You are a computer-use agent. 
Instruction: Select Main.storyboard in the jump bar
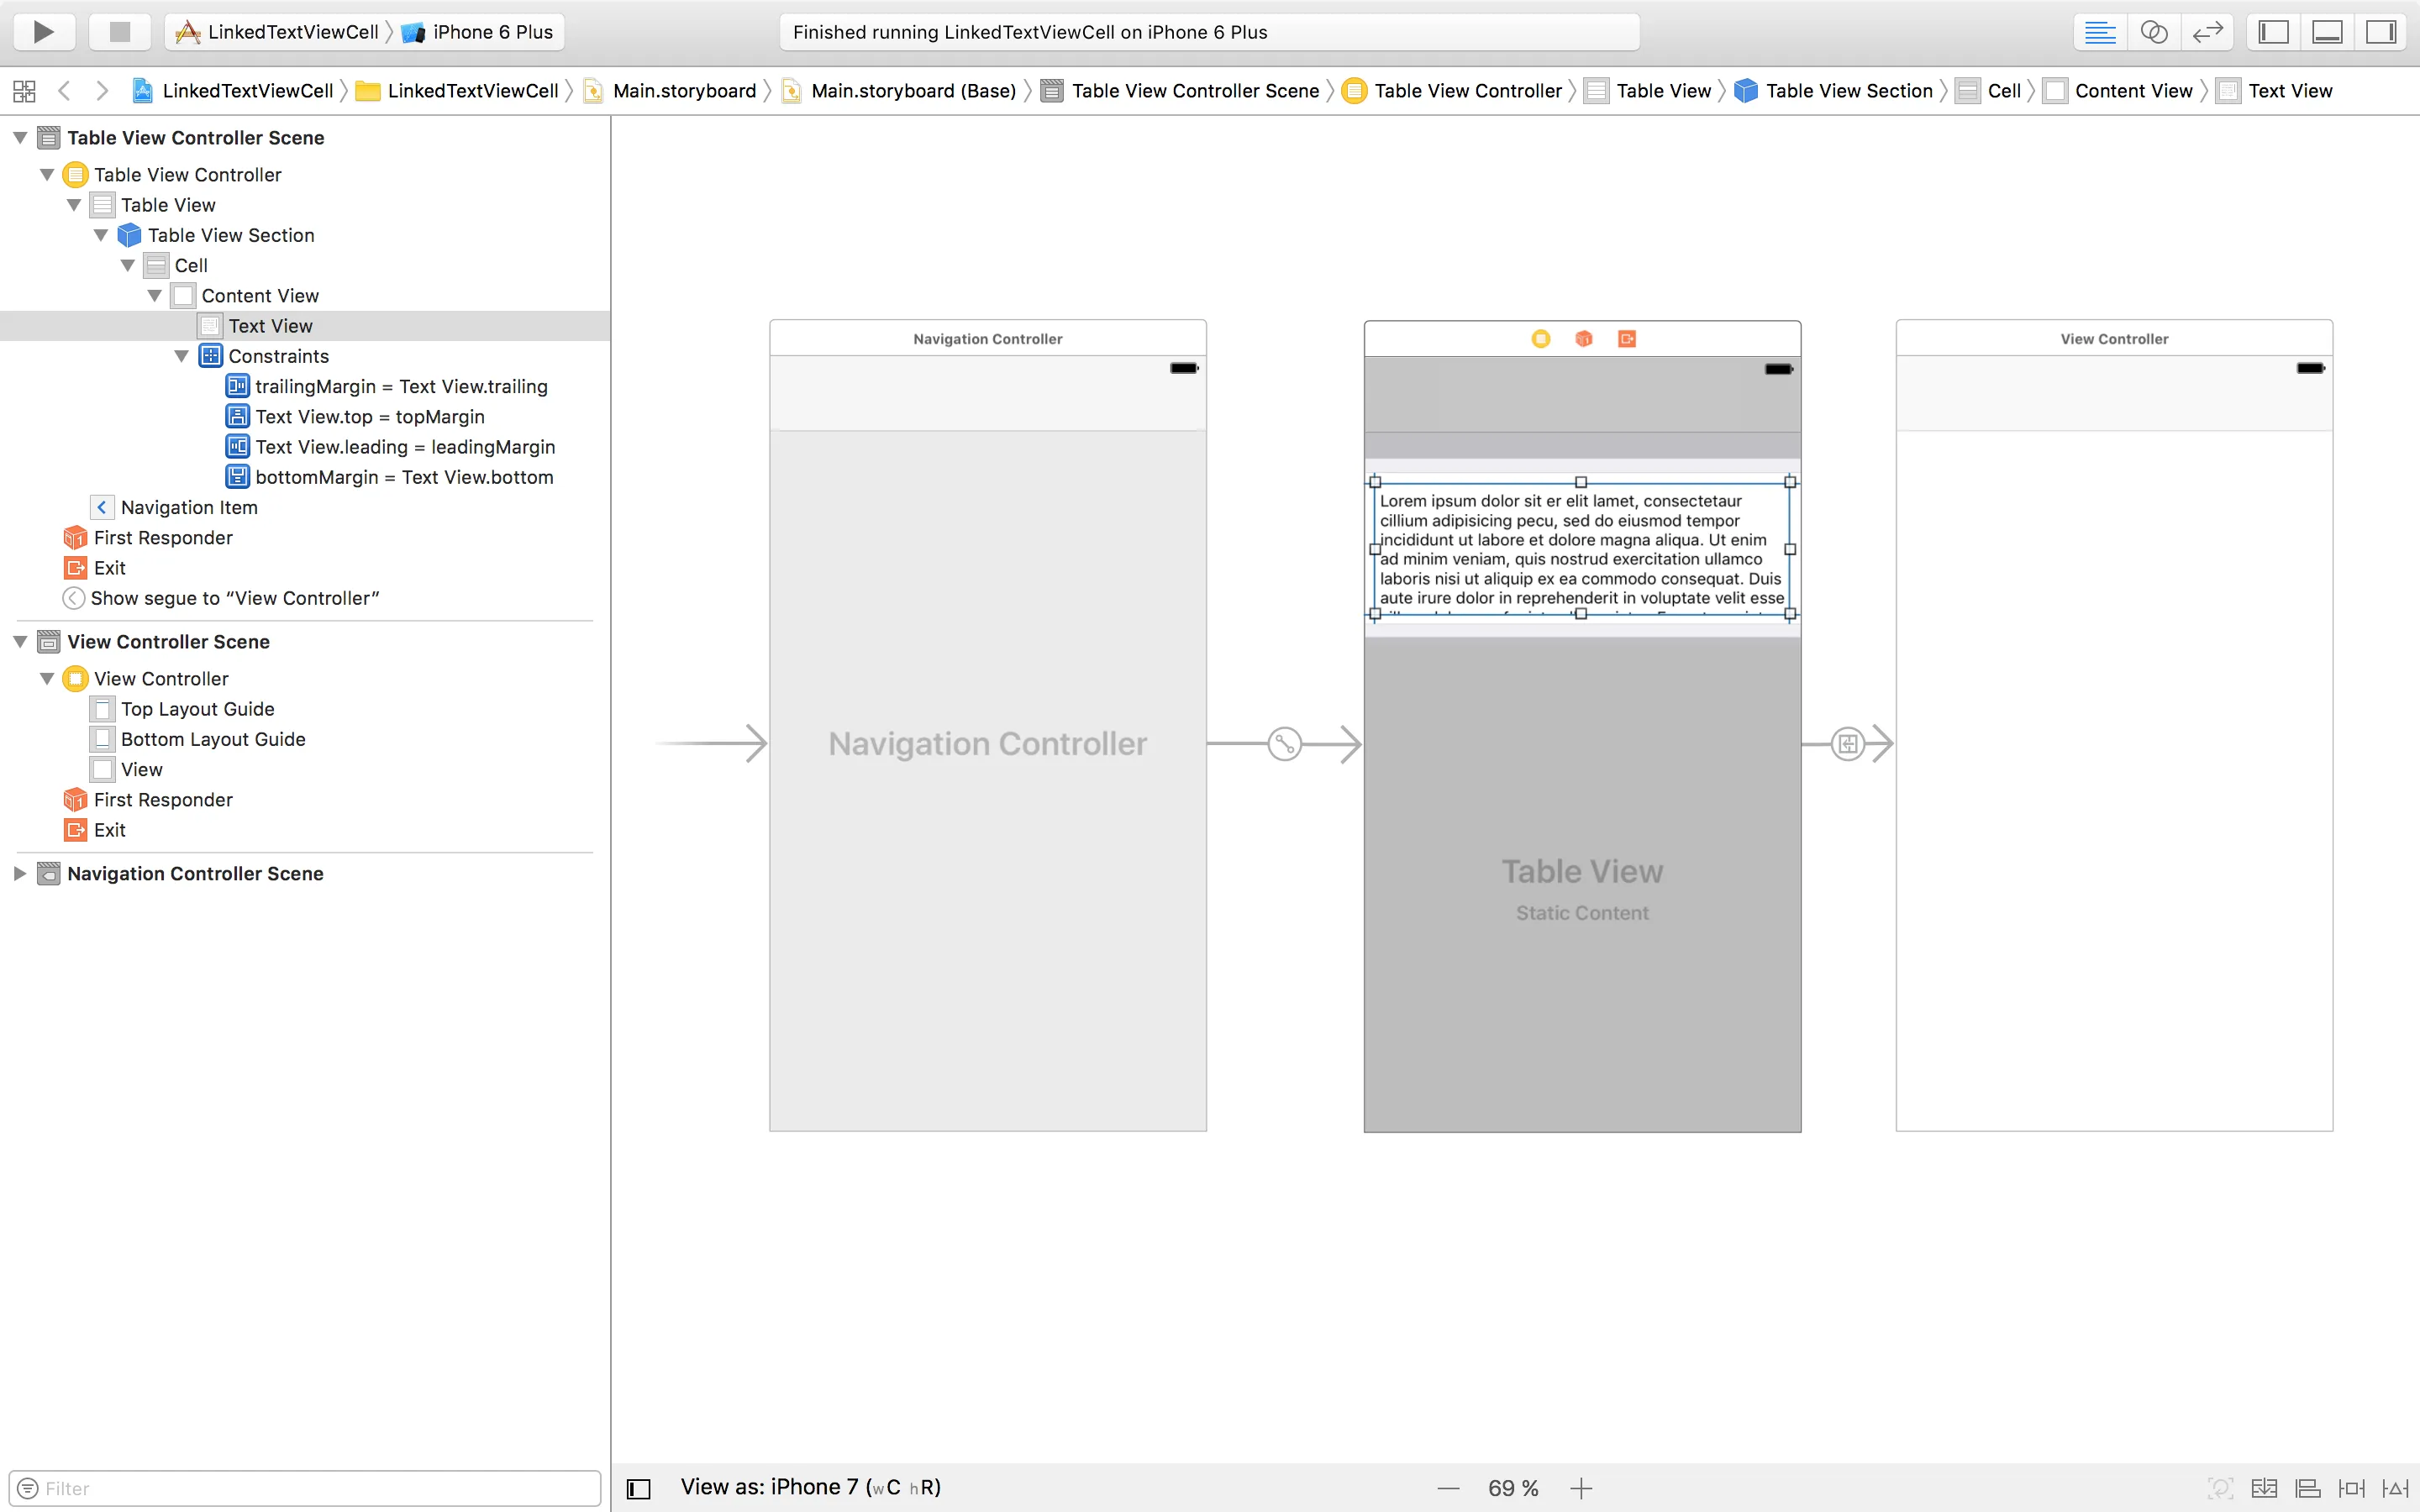coord(684,91)
